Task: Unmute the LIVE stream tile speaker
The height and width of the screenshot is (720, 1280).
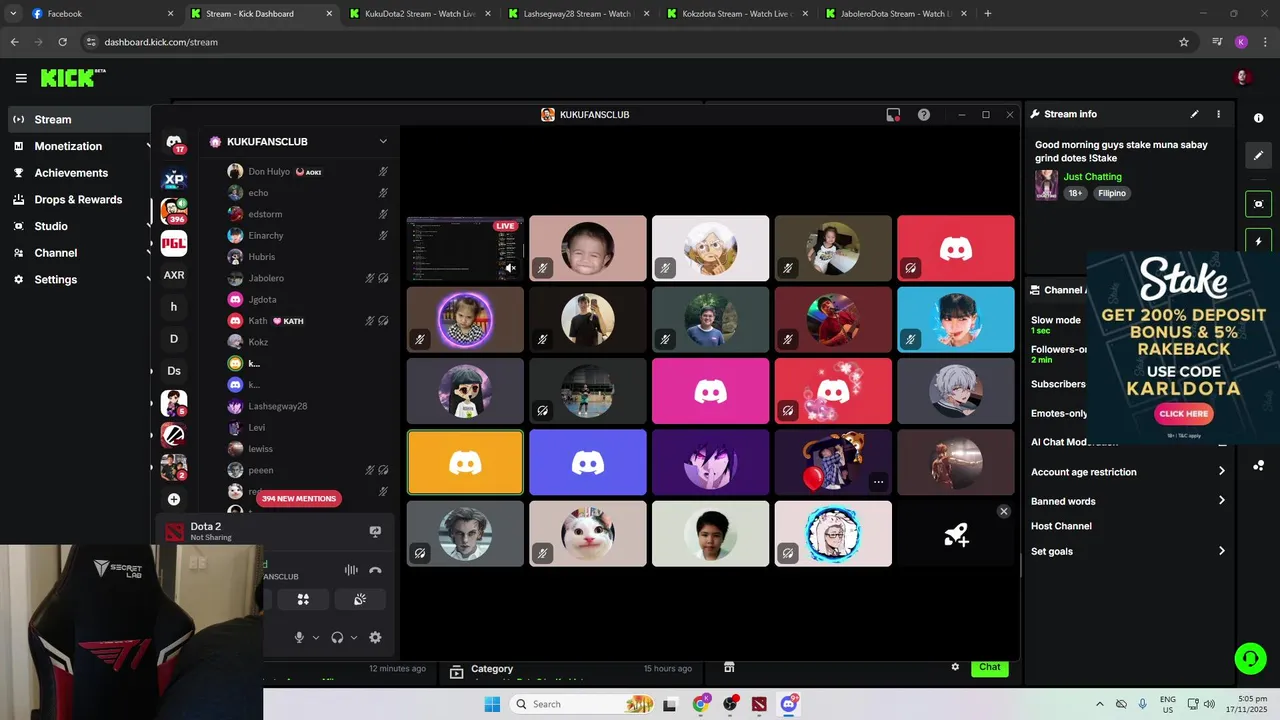Action: (x=510, y=268)
